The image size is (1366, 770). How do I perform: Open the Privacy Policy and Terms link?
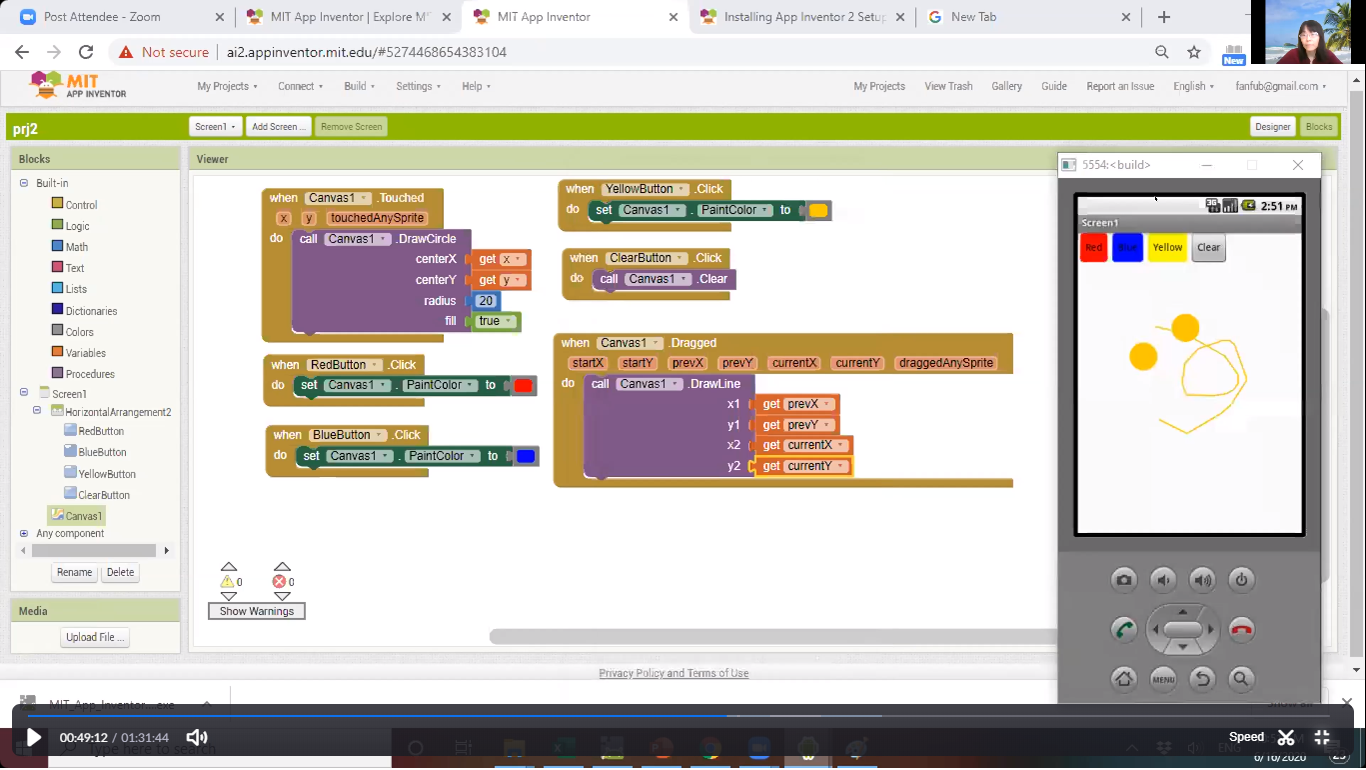[673, 673]
